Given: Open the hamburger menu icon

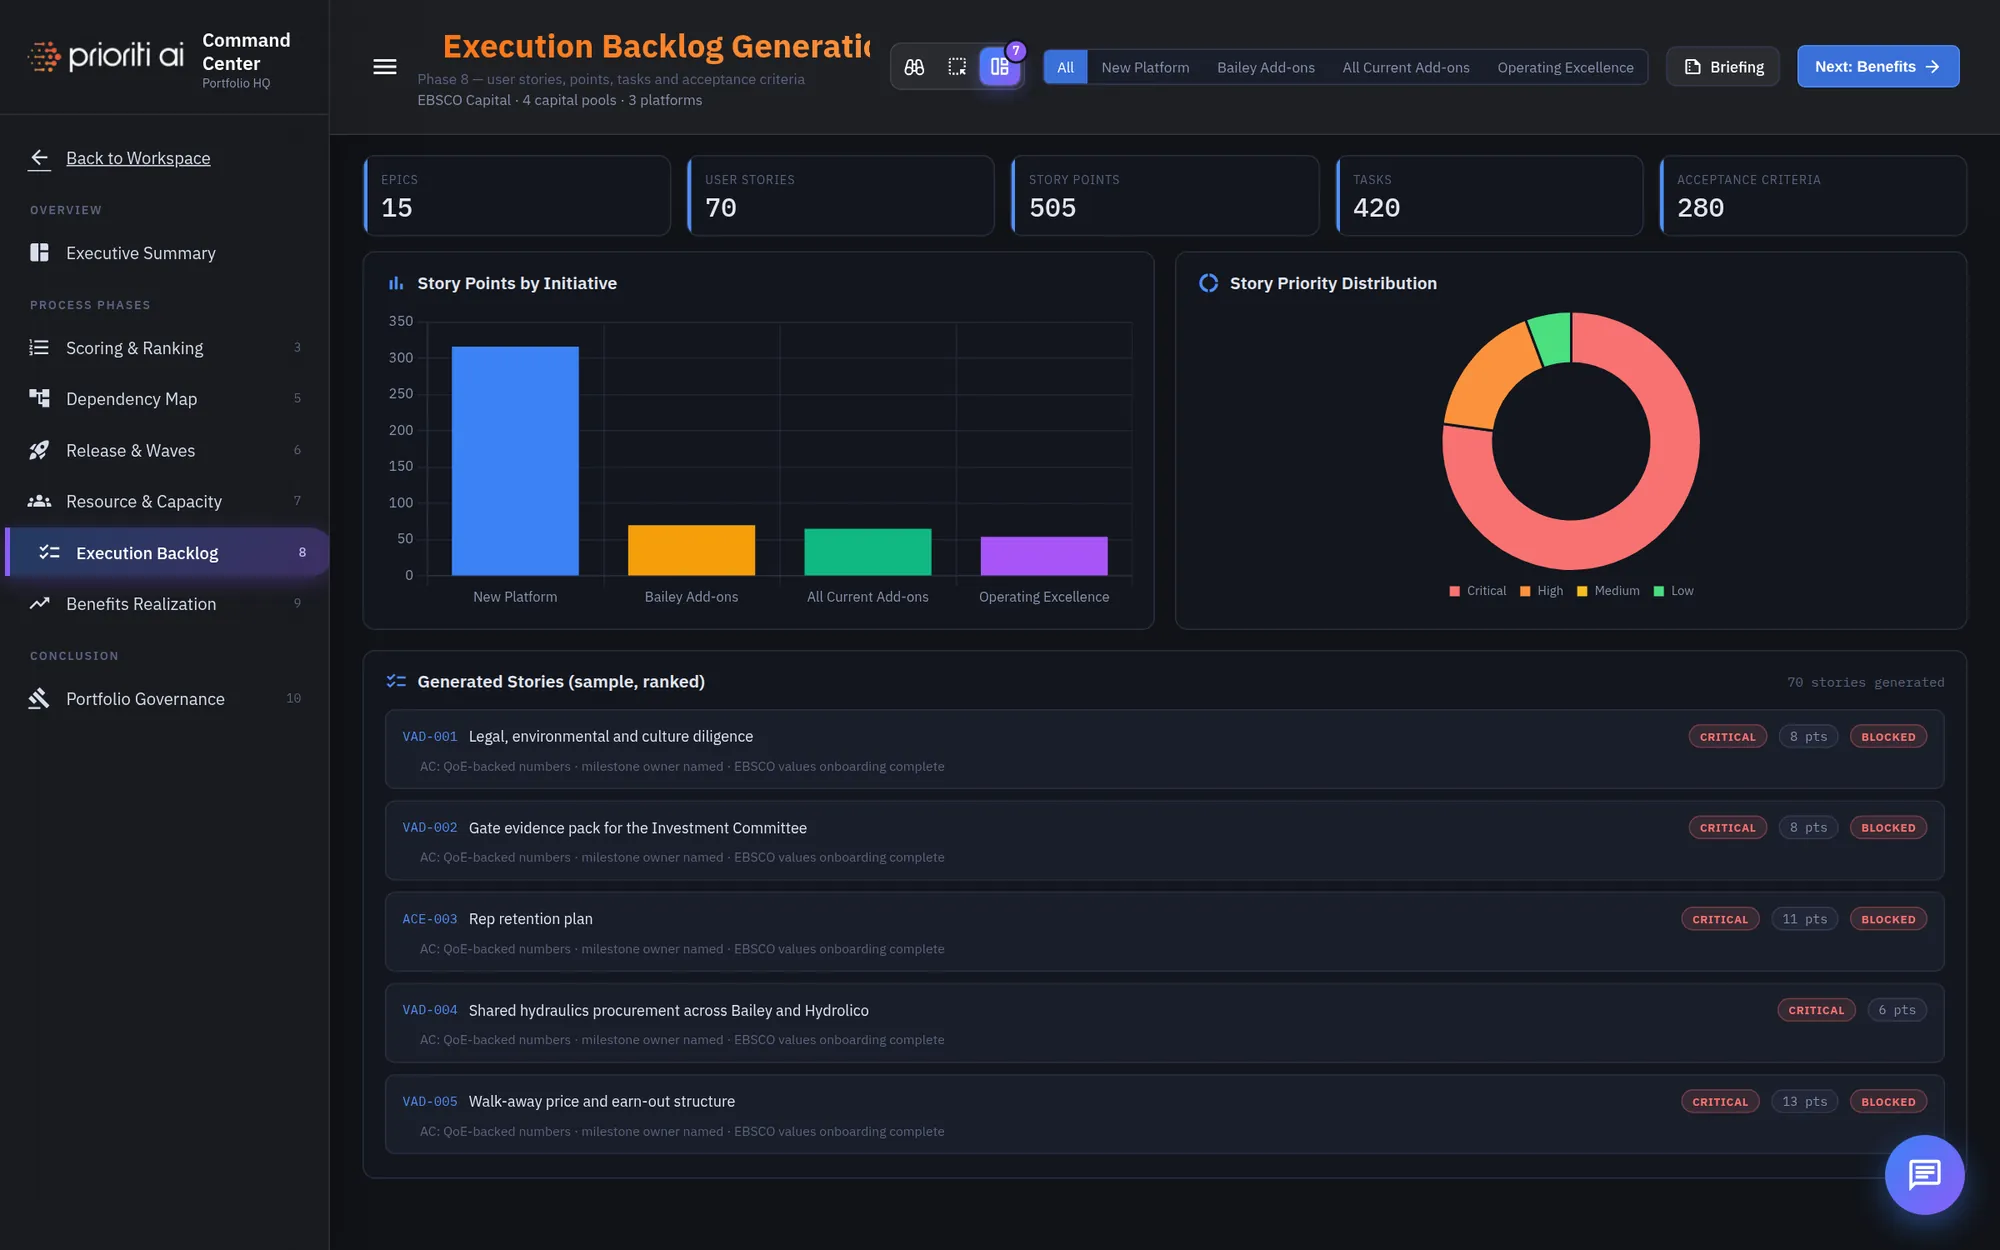Looking at the screenshot, I should 385,67.
